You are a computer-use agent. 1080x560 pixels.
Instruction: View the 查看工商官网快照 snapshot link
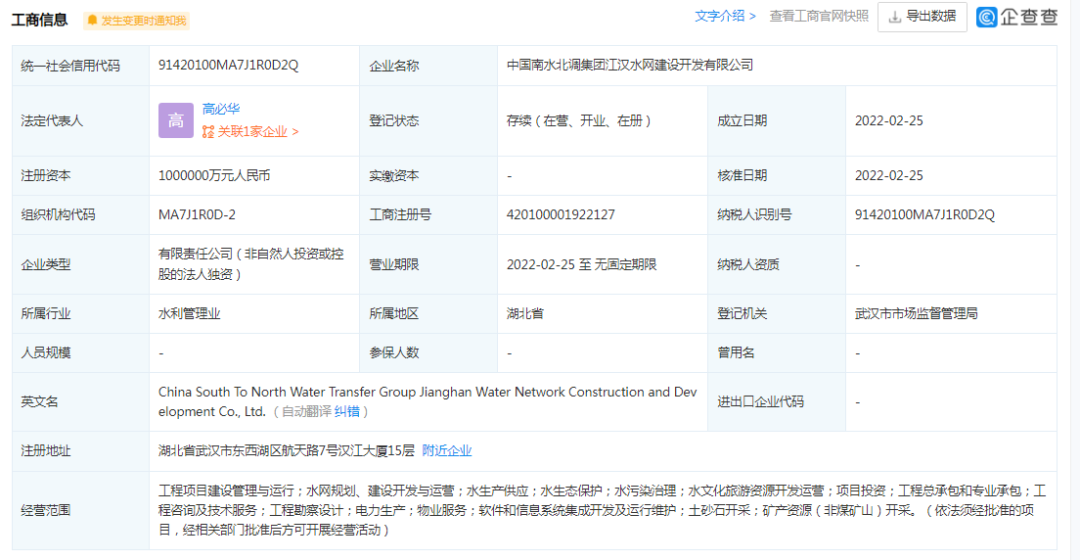click(x=818, y=16)
